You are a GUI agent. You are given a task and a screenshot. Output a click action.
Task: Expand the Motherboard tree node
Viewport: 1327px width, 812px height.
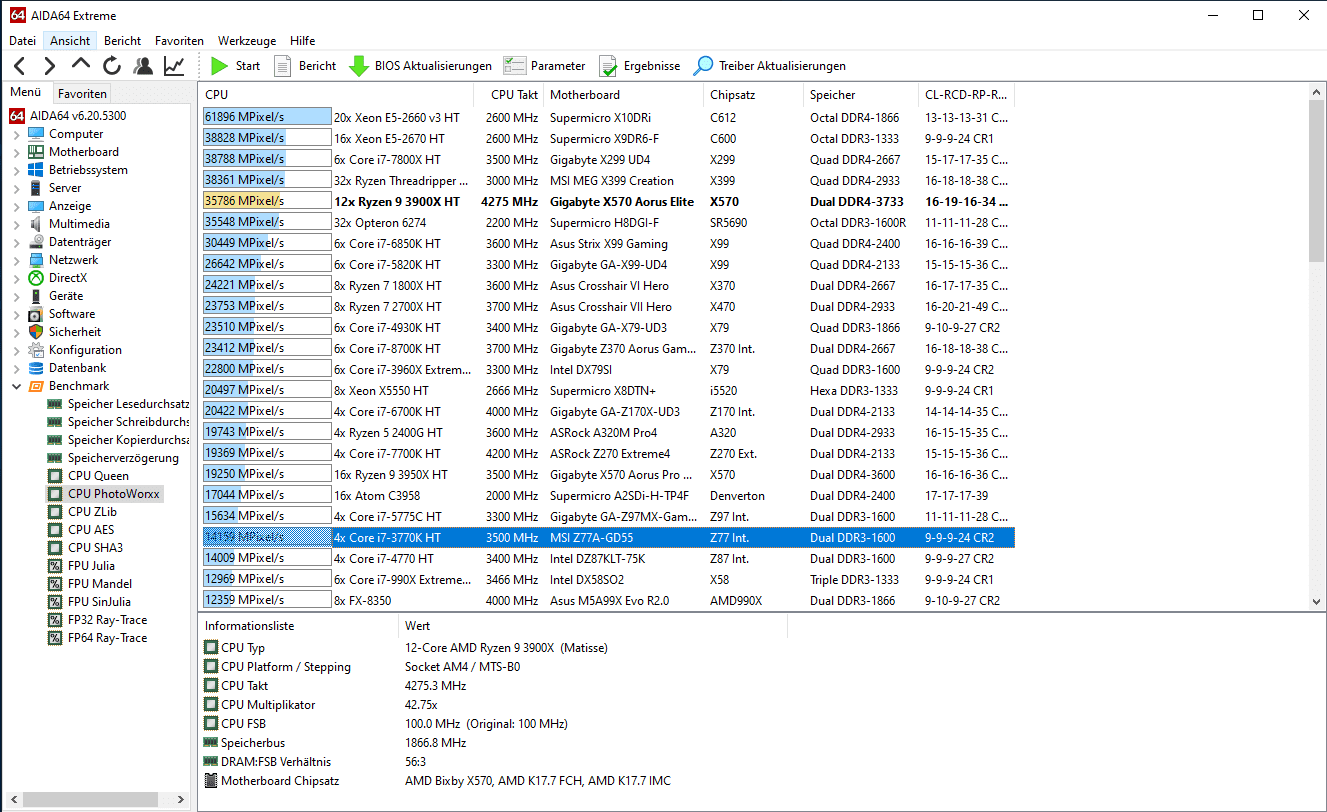point(16,152)
